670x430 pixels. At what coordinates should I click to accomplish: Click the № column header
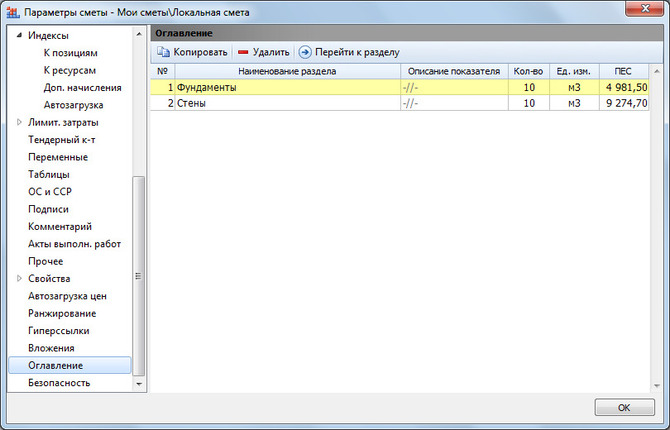[x=162, y=71]
